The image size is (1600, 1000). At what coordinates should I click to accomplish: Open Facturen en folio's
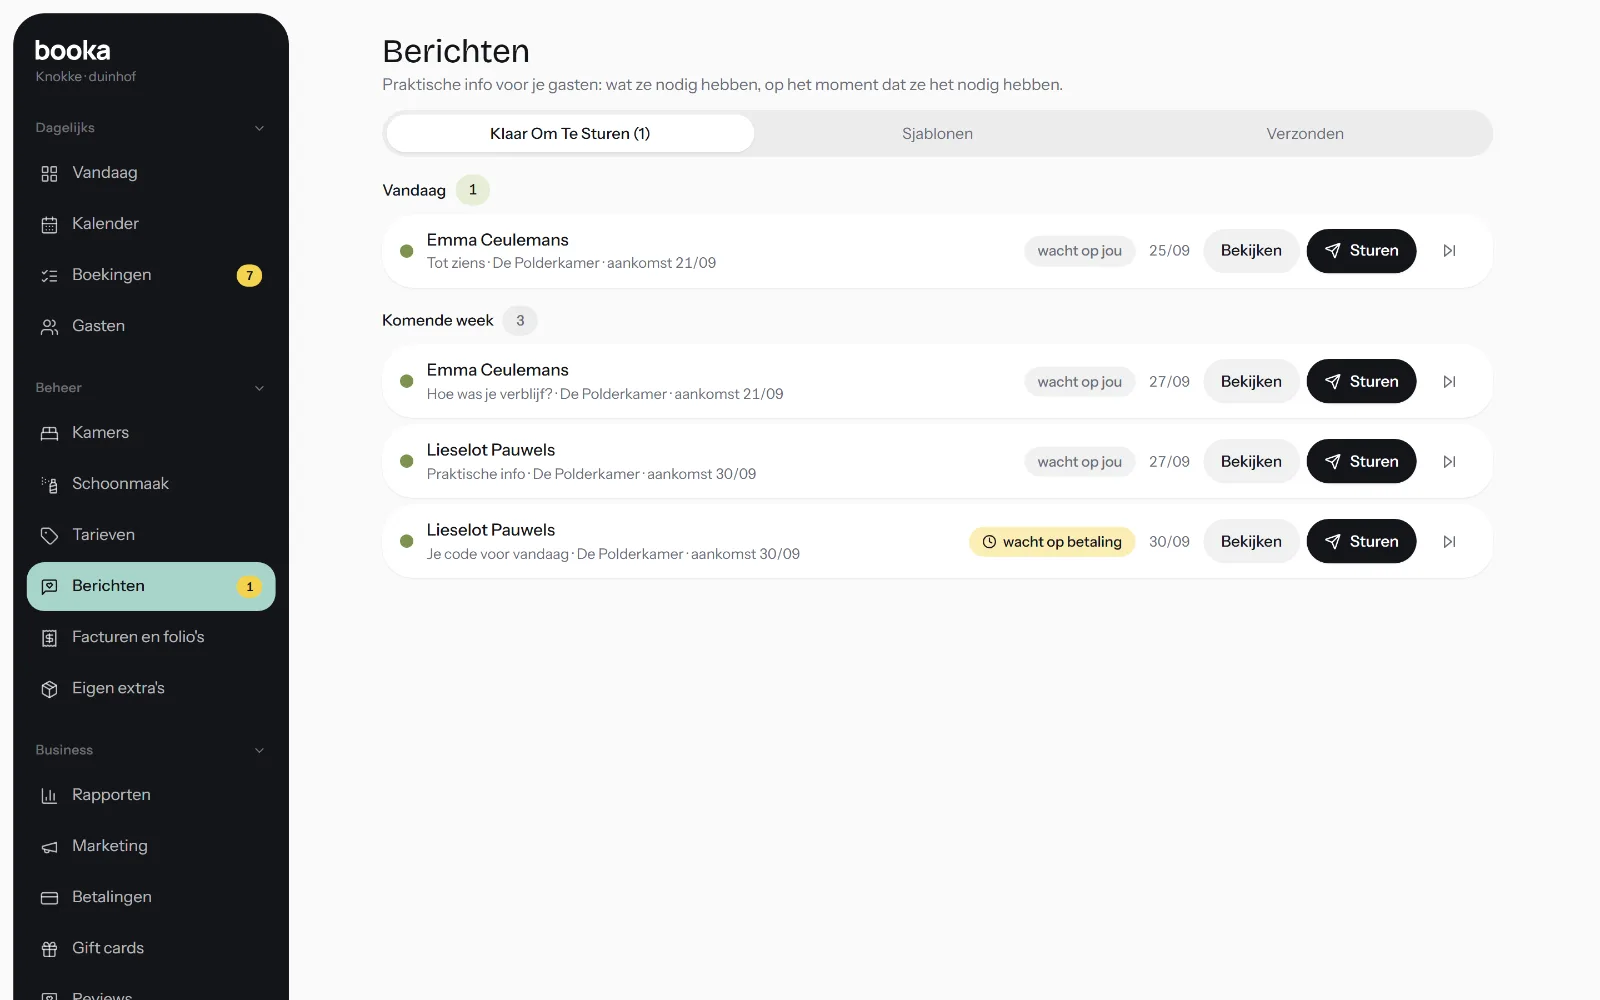pyautogui.click(x=151, y=637)
